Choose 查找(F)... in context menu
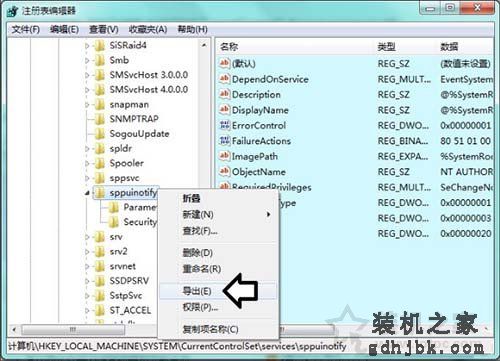500x361 pixels. tap(218, 230)
